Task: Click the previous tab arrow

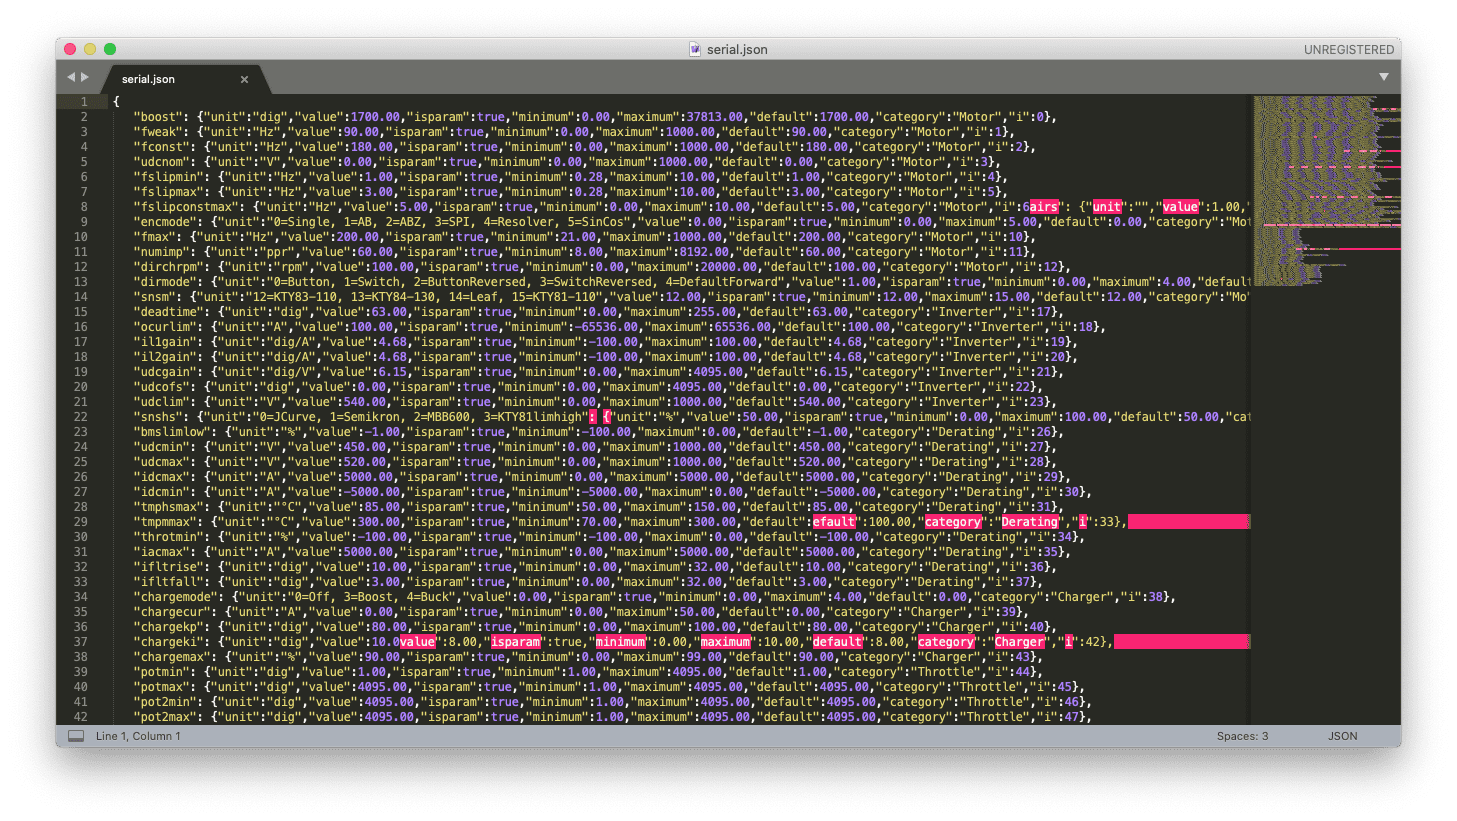Action: [71, 77]
